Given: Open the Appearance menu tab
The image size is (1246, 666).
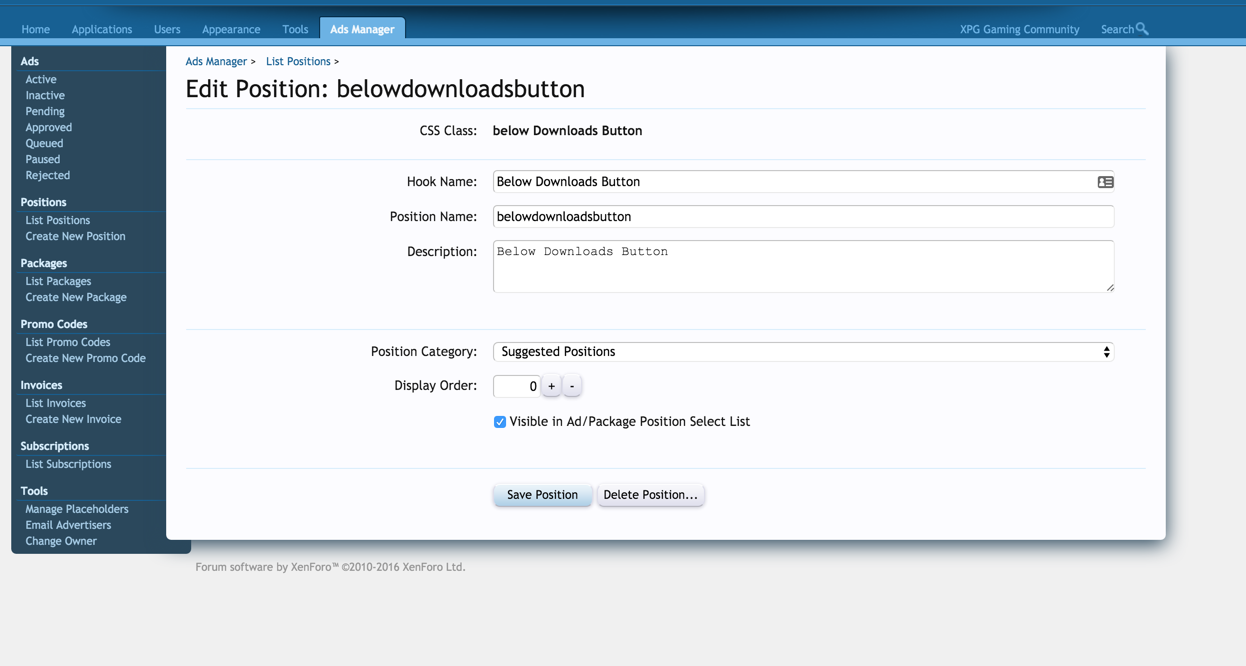Looking at the screenshot, I should coord(231,29).
